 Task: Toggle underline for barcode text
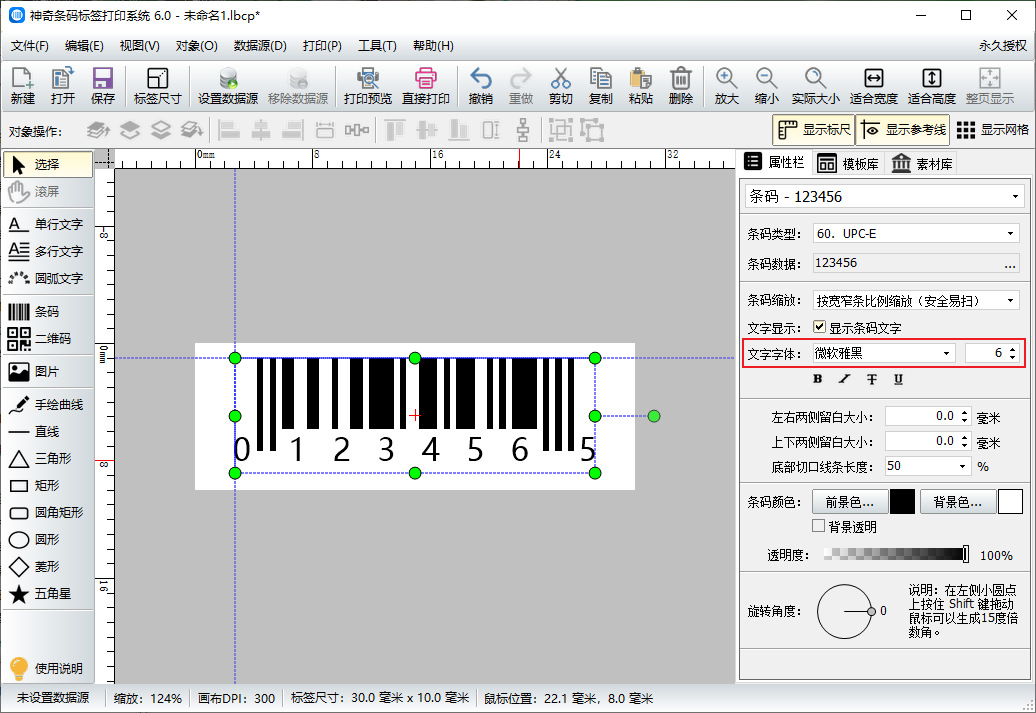[898, 379]
